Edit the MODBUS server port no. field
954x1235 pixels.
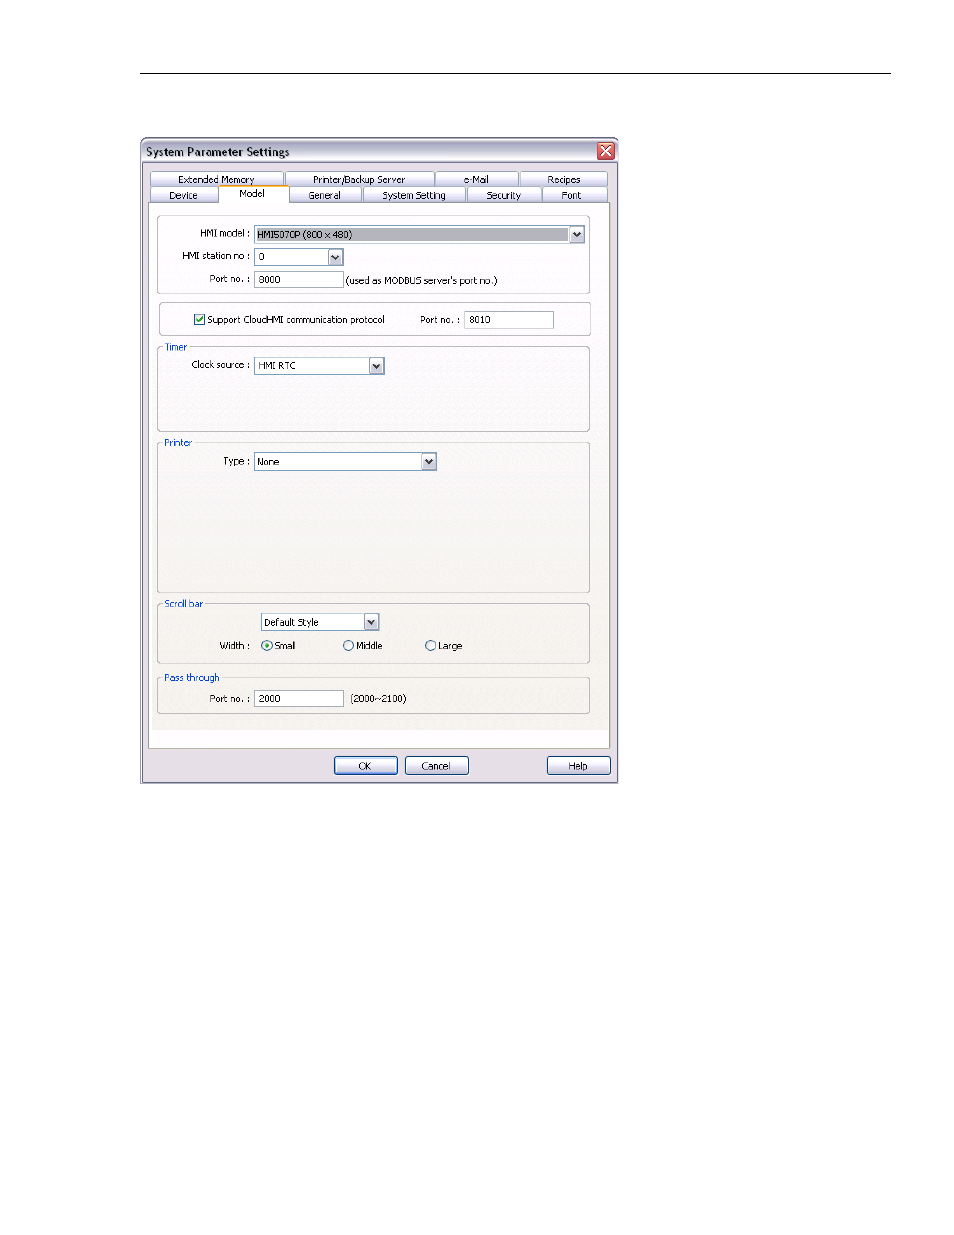pyautogui.click(x=299, y=280)
